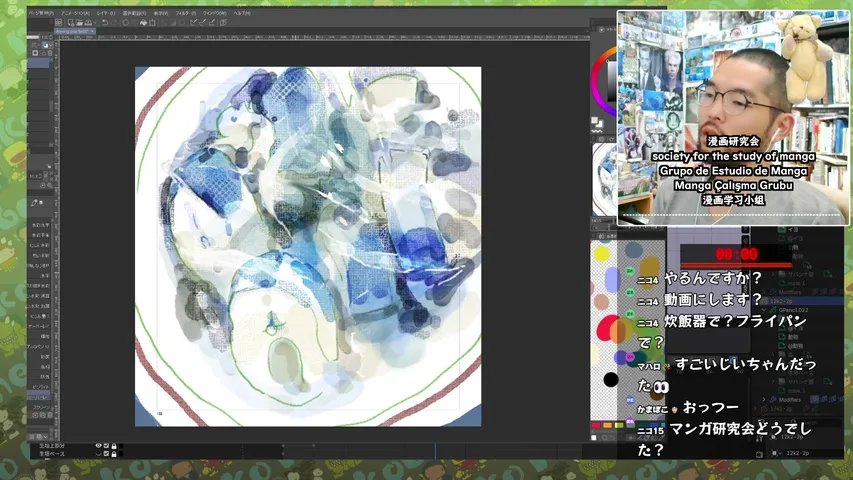Toggle the lock on 生地上部分 track
Screen dimensions: 853x480
click(113, 446)
